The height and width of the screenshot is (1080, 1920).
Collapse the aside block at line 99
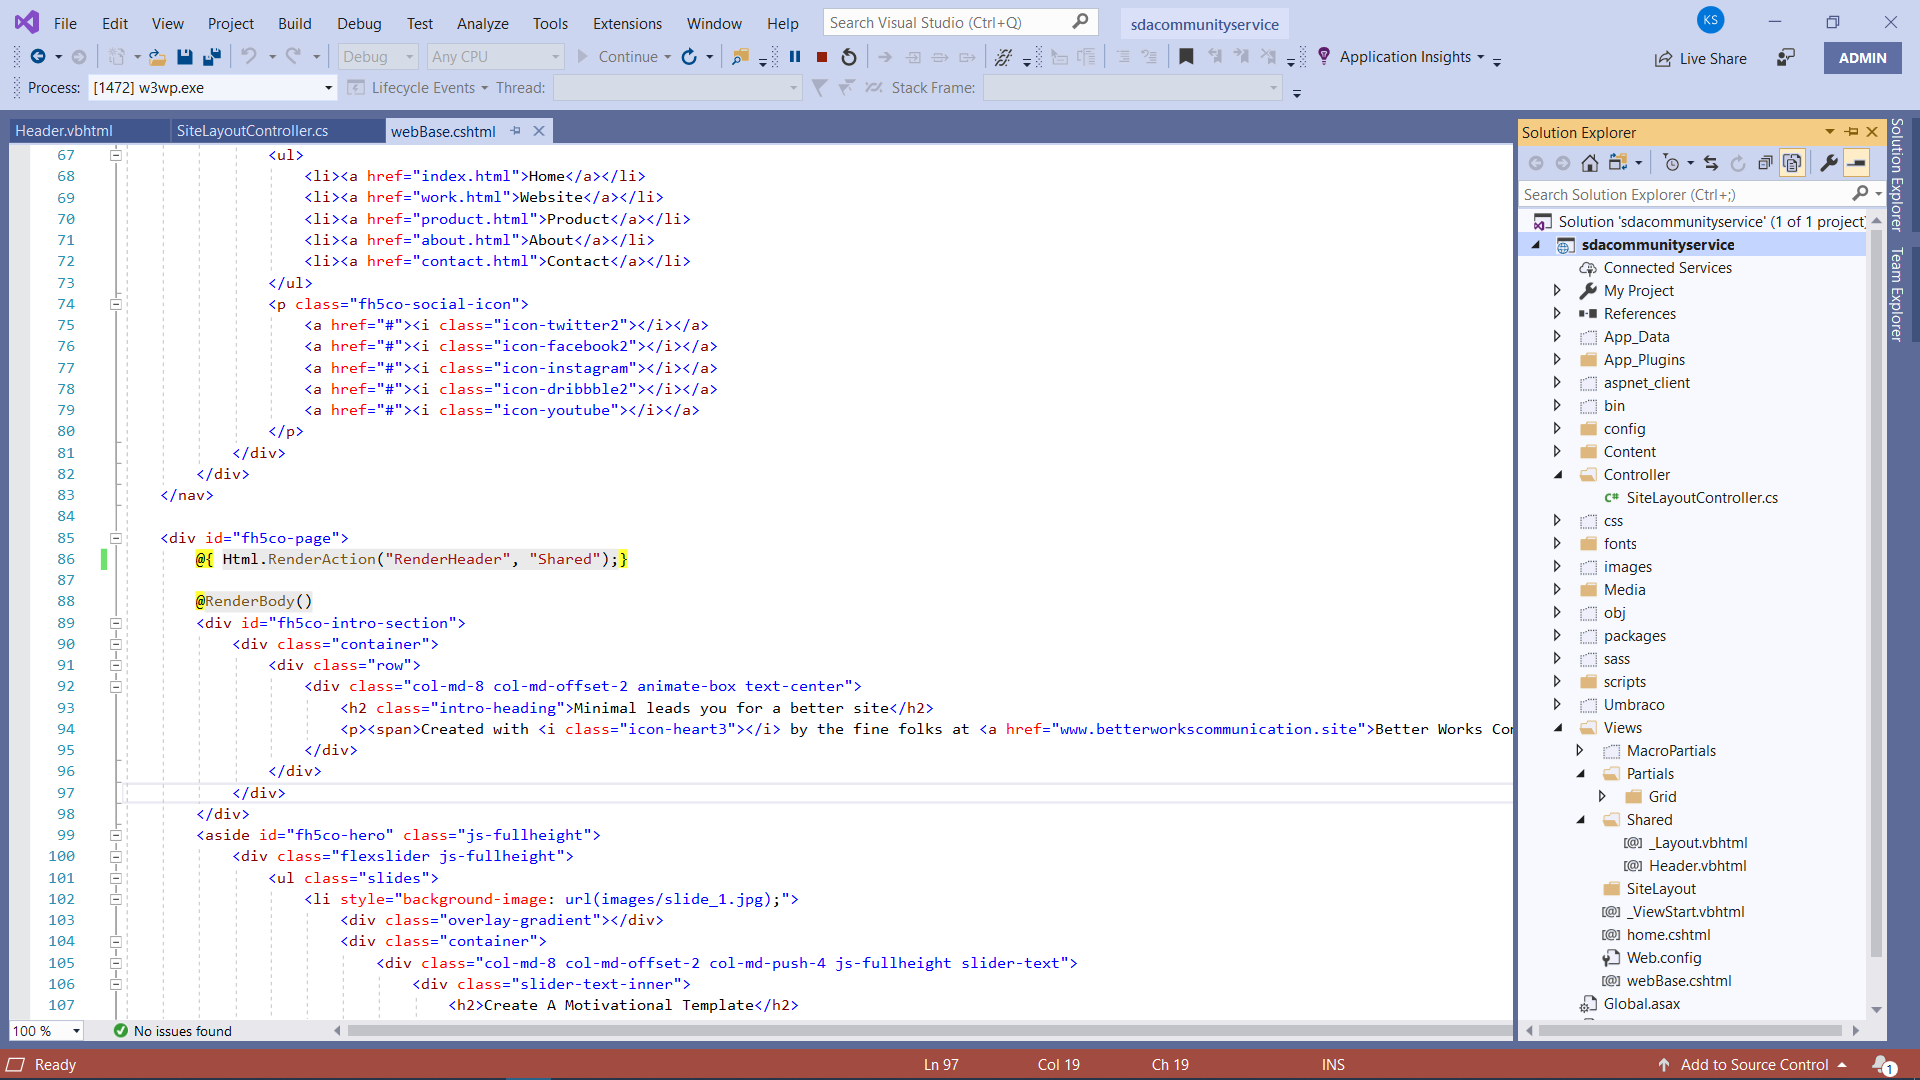pyautogui.click(x=116, y=835)
